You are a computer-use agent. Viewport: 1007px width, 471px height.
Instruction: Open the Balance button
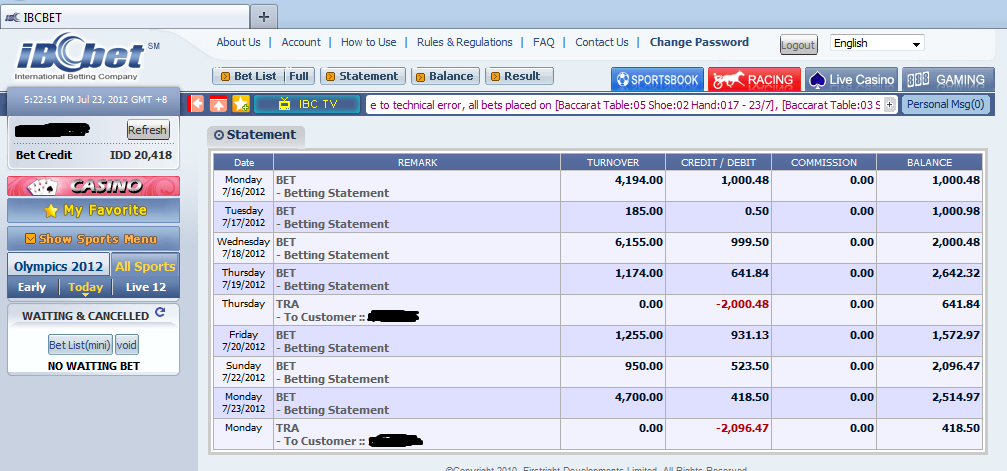[x=445, y=76]
